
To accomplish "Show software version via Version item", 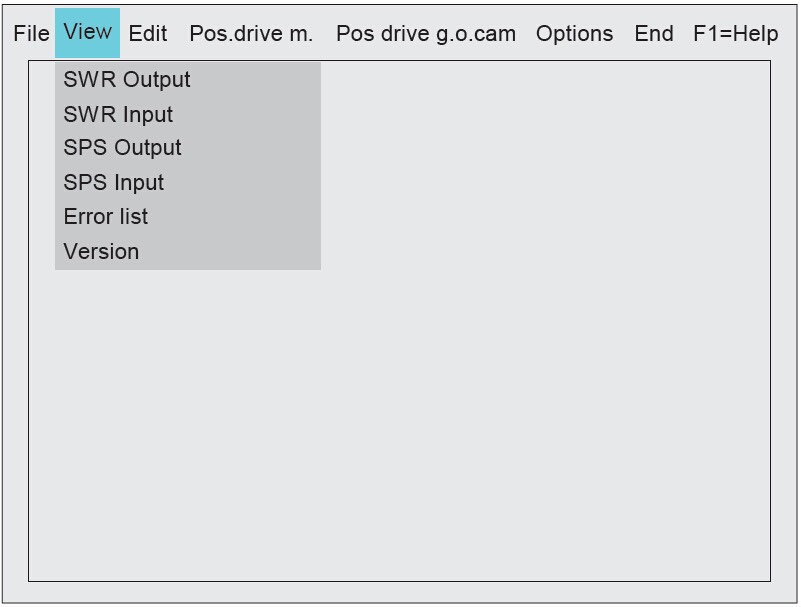I will [187, 251].
